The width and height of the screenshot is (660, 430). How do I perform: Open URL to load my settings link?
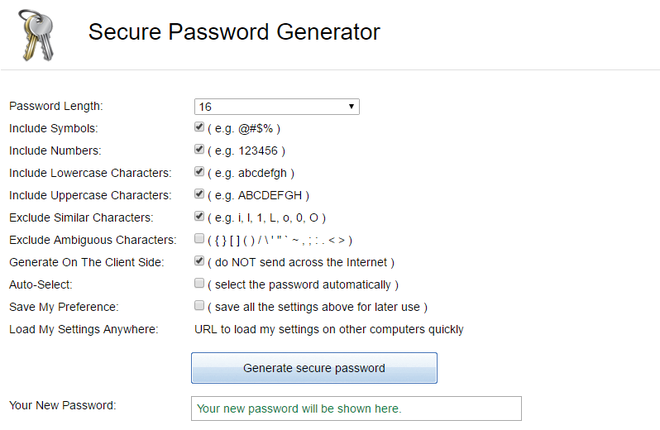pyautogui.click(x=329, y=329)
